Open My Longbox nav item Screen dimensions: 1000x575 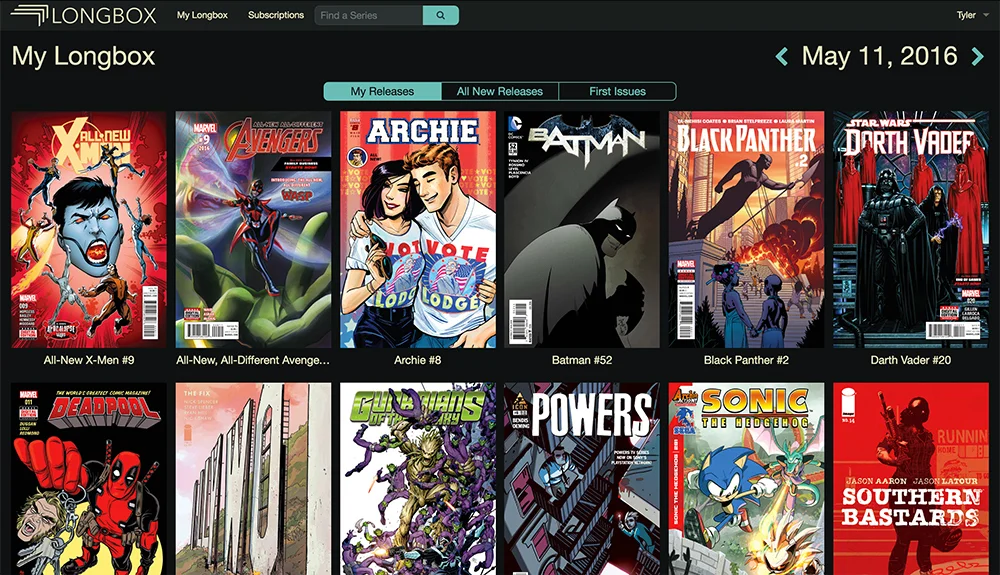[x=202, y=15]
